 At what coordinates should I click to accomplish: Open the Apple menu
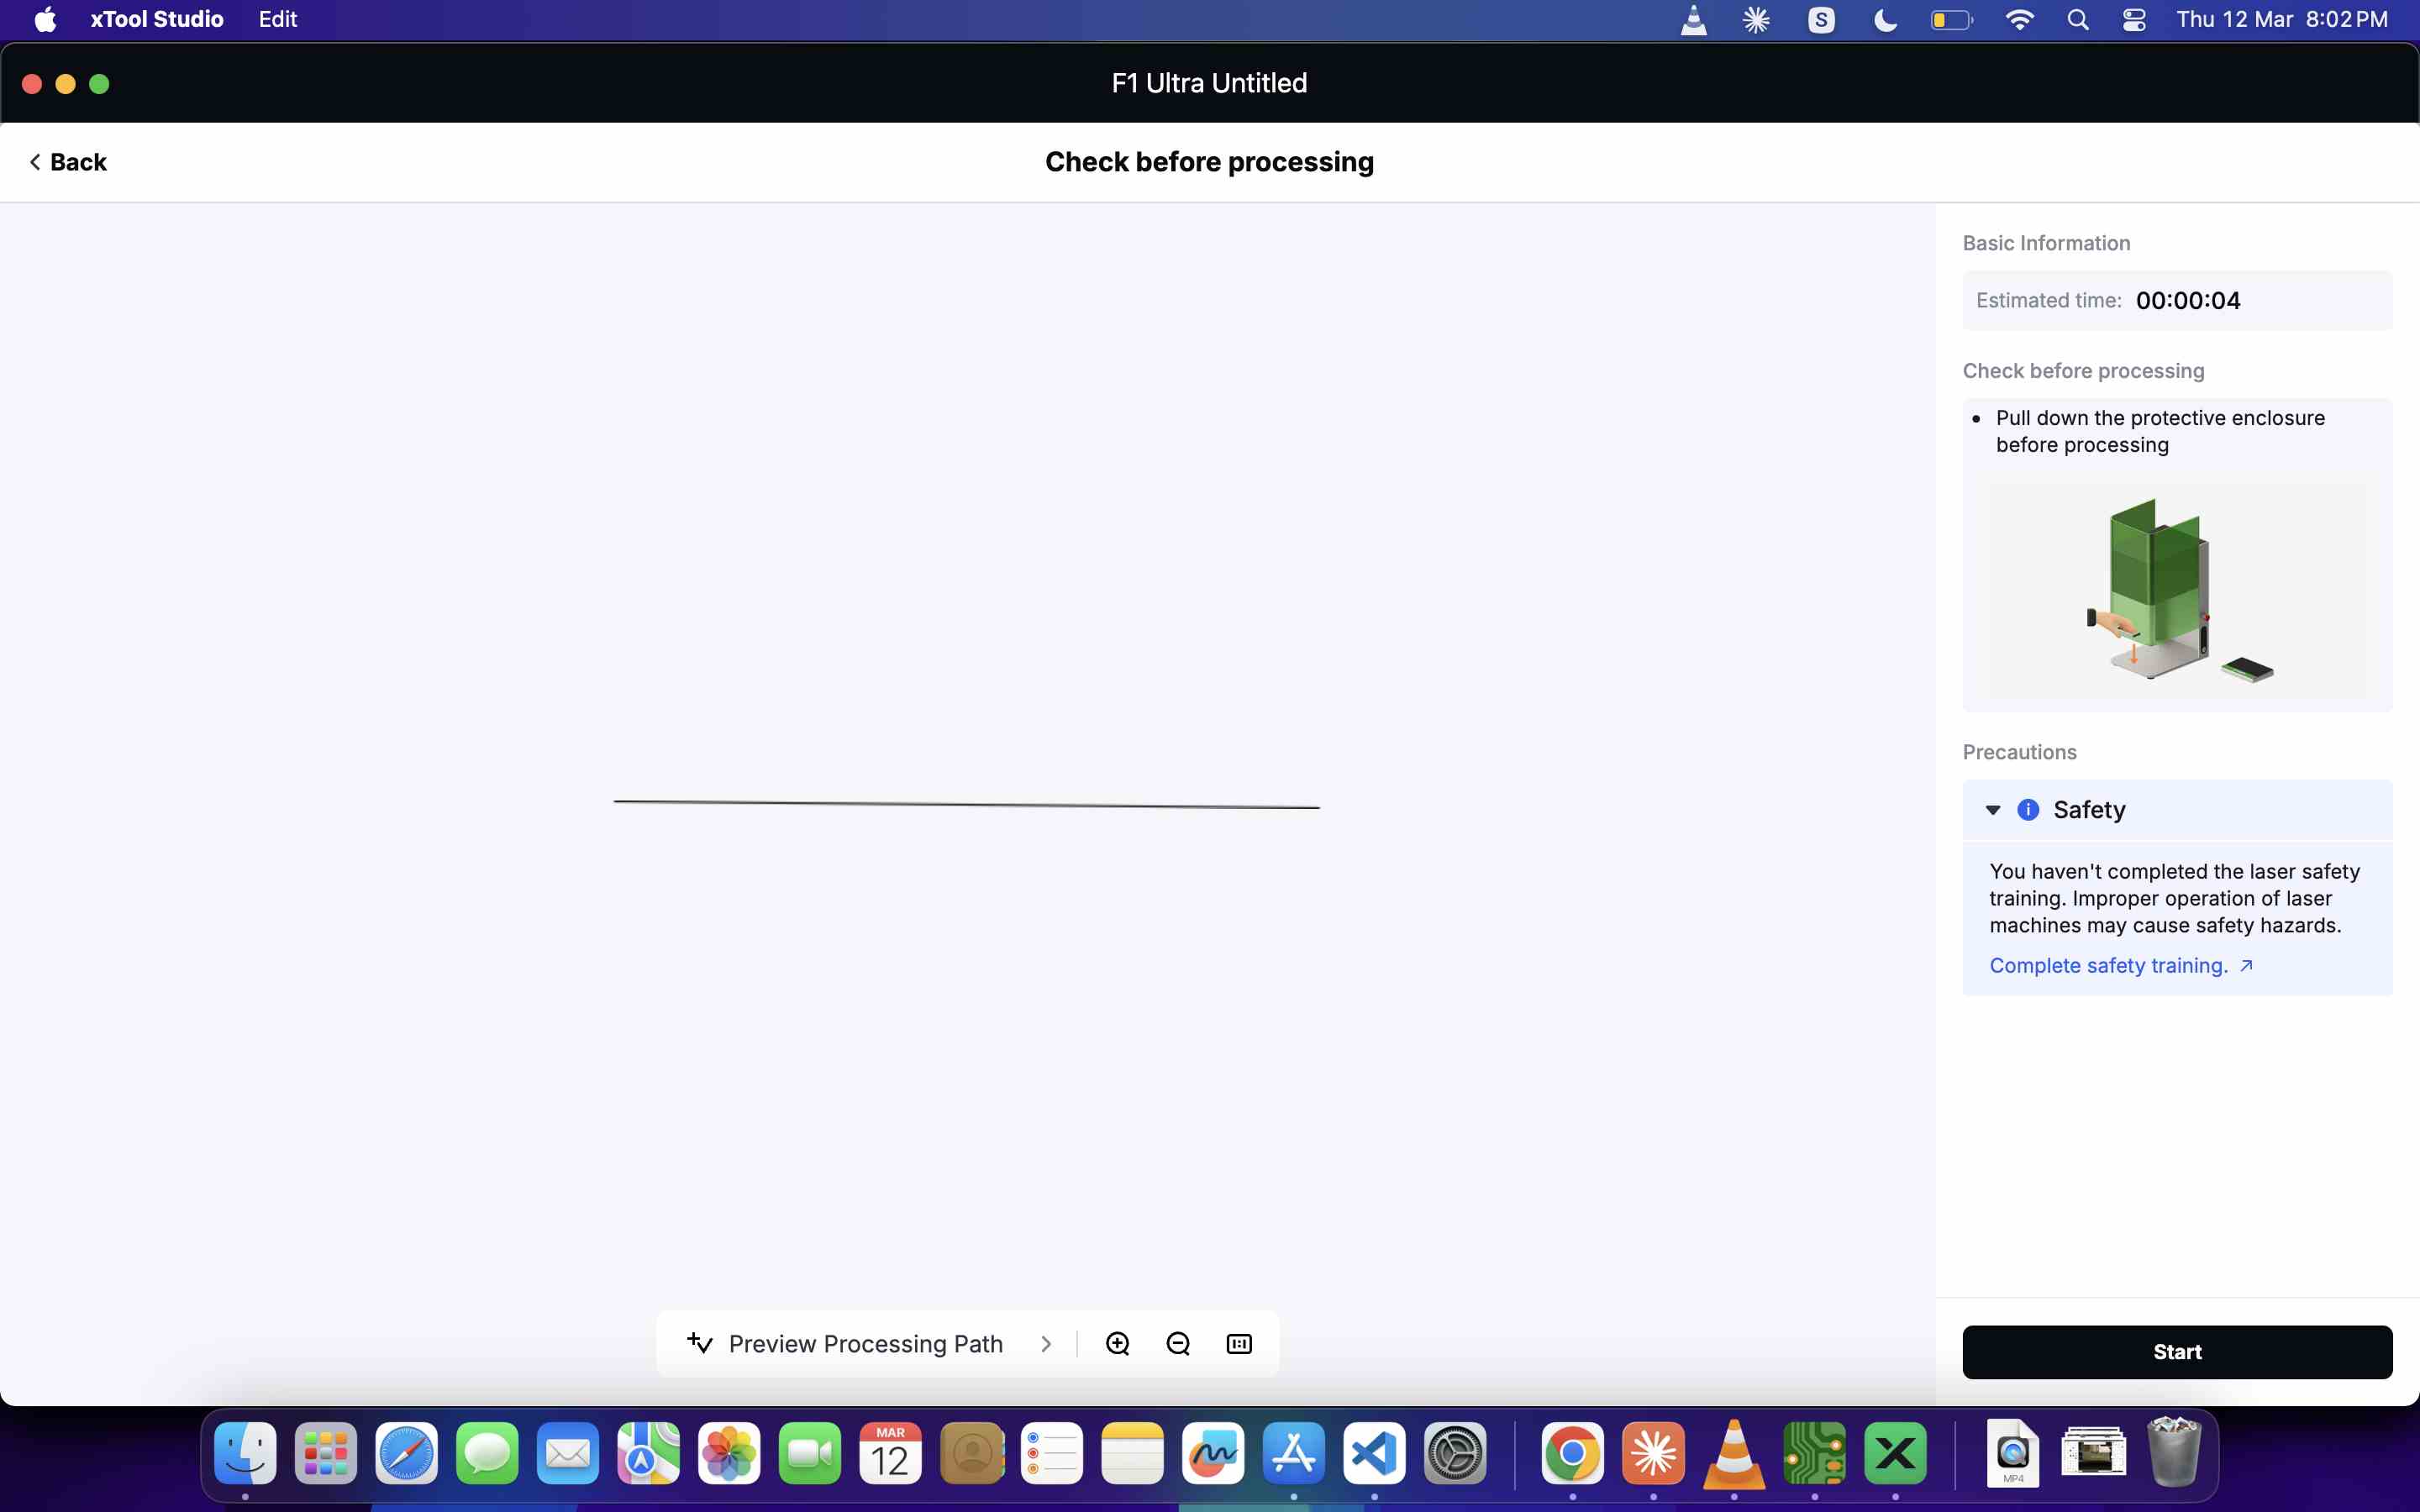click(x=45, y=20)
